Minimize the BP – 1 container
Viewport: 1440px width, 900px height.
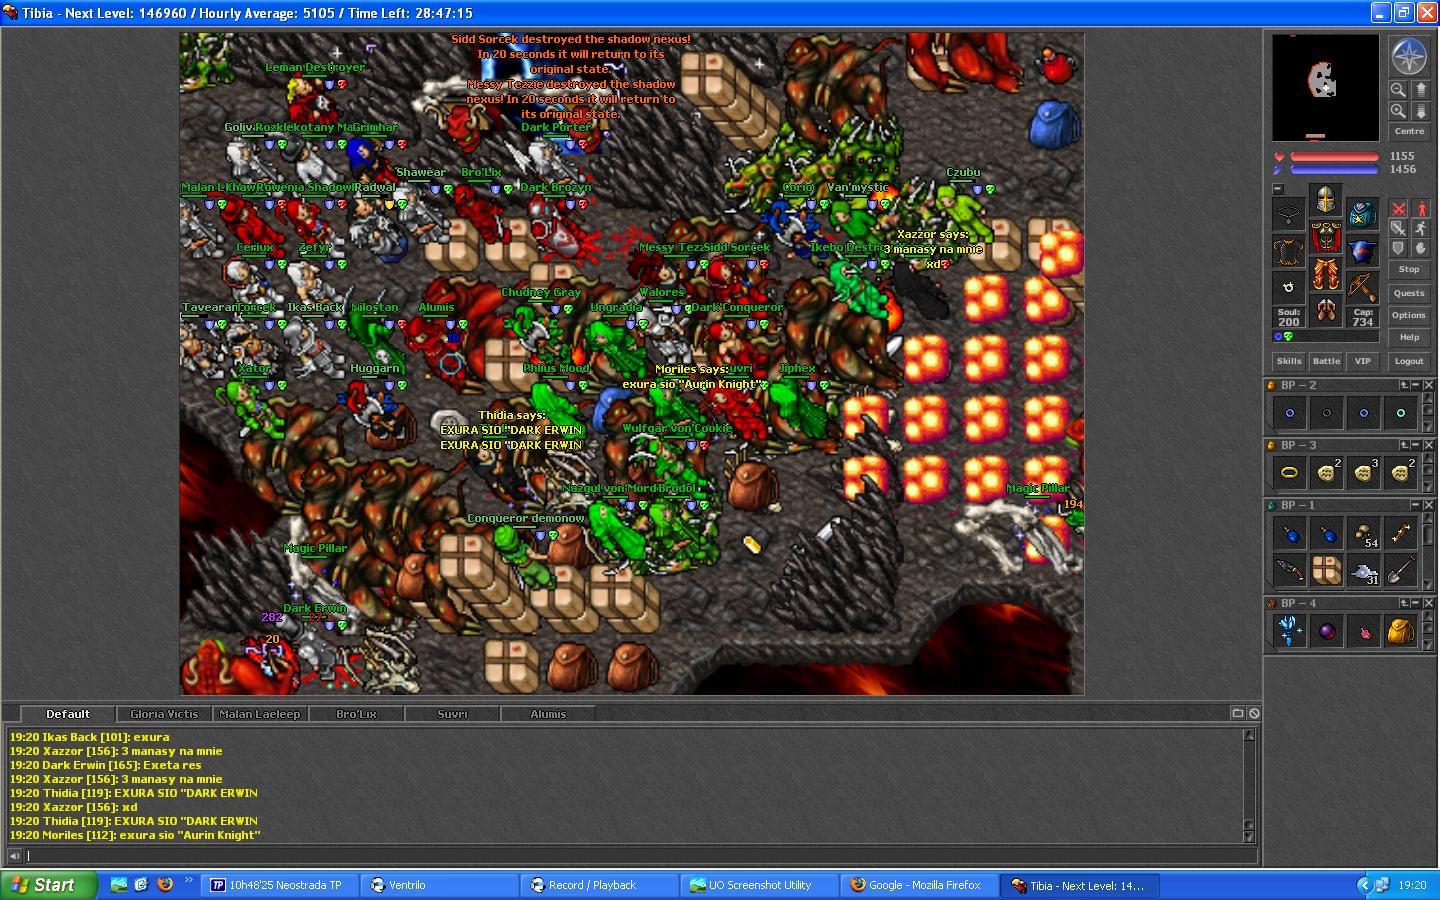pyautogui.click(x=1416, y=505)
